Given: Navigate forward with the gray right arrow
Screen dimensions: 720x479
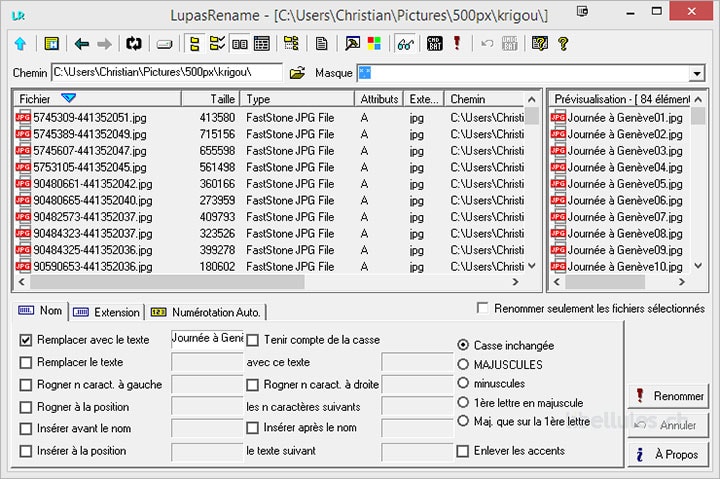Looking at the screenshot, I should pos(105,44).
